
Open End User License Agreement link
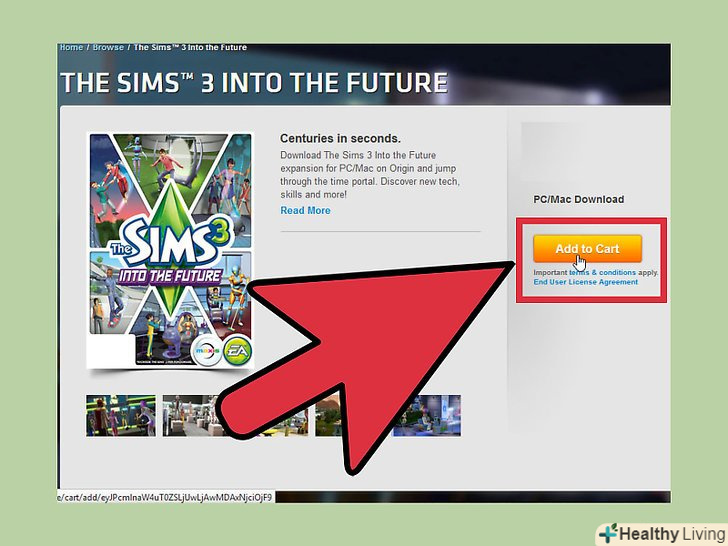pos(585,282)
